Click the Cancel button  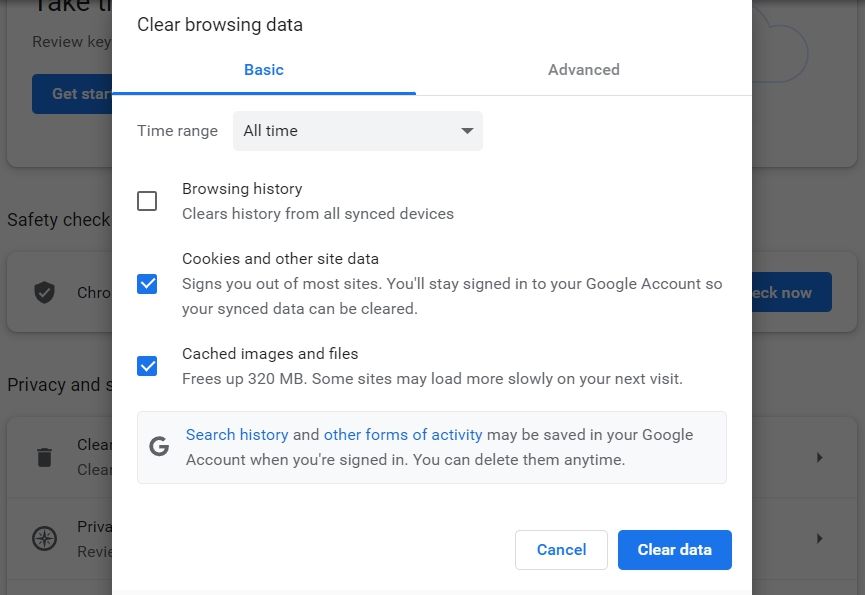pos(561,549)
